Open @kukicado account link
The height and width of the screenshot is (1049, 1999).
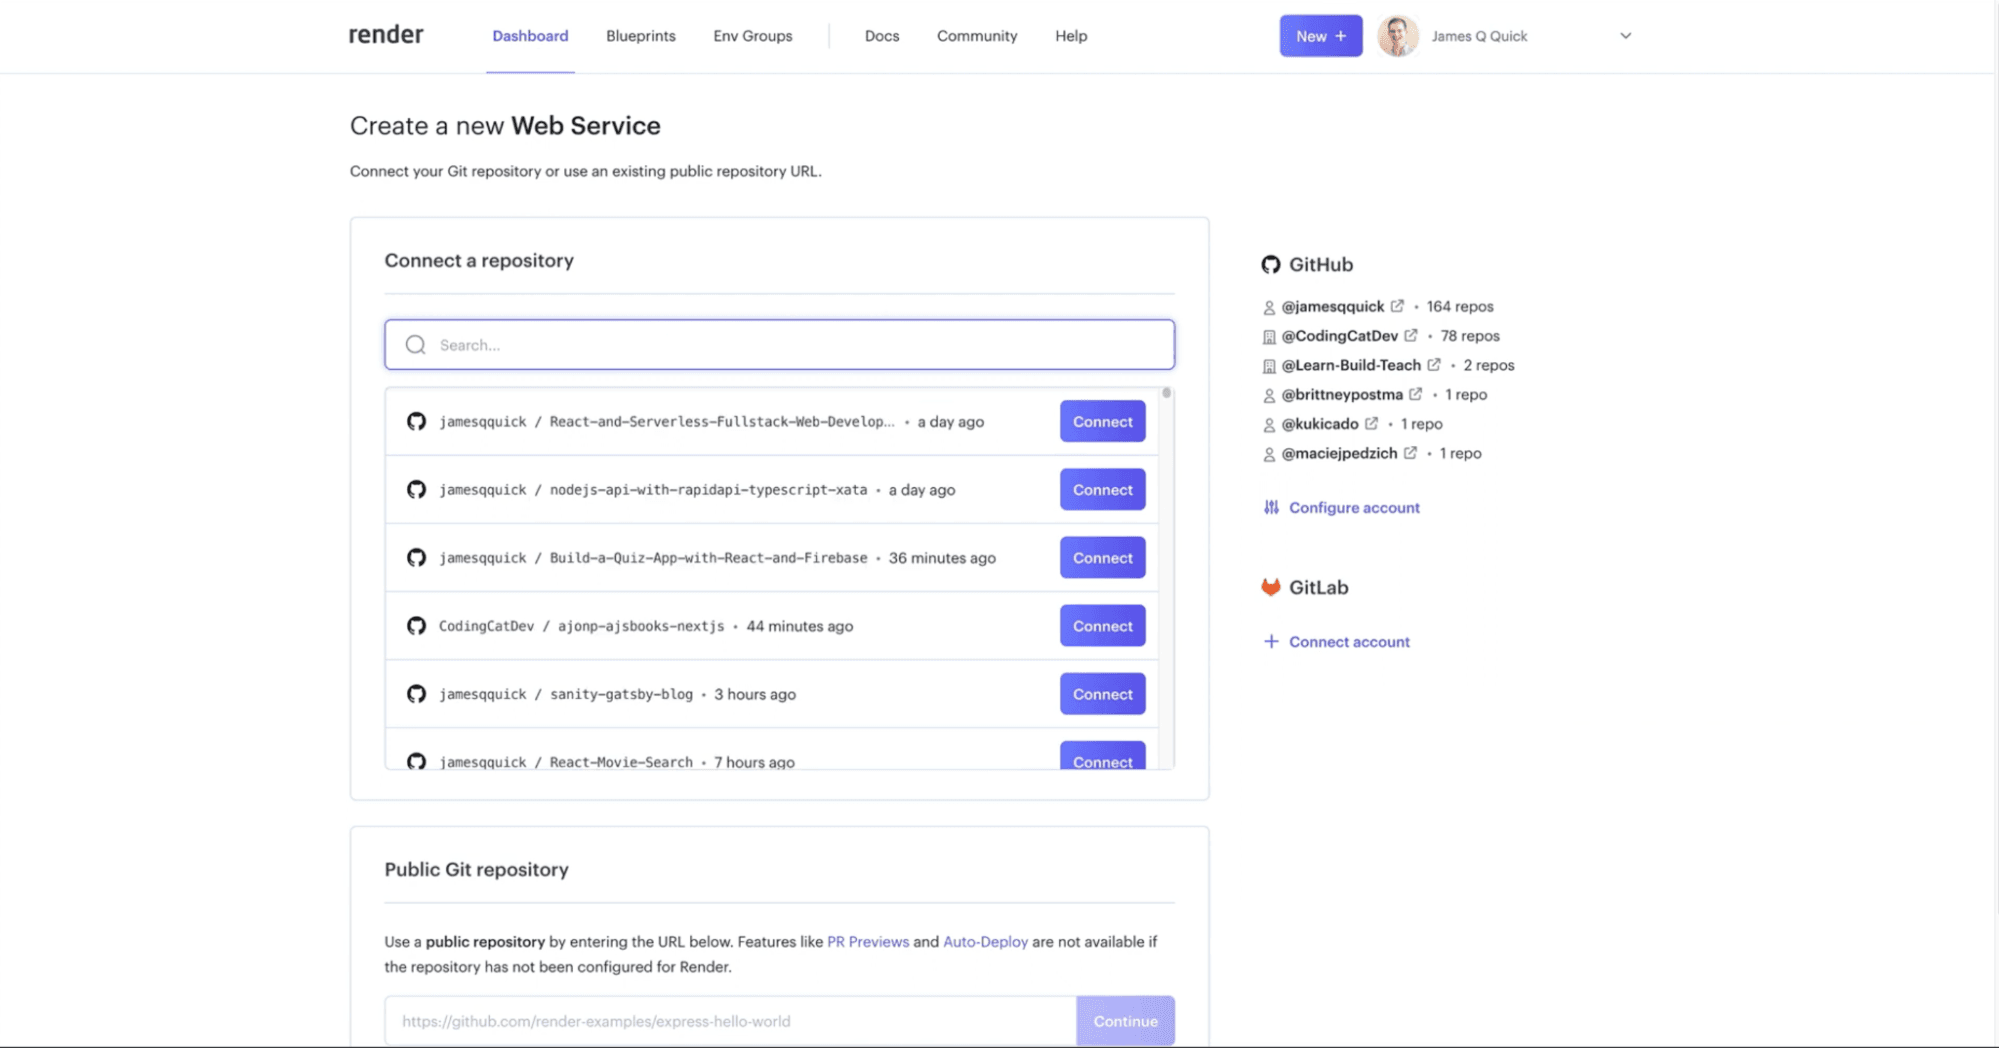pyautogui.click(x=1320, y=424)
